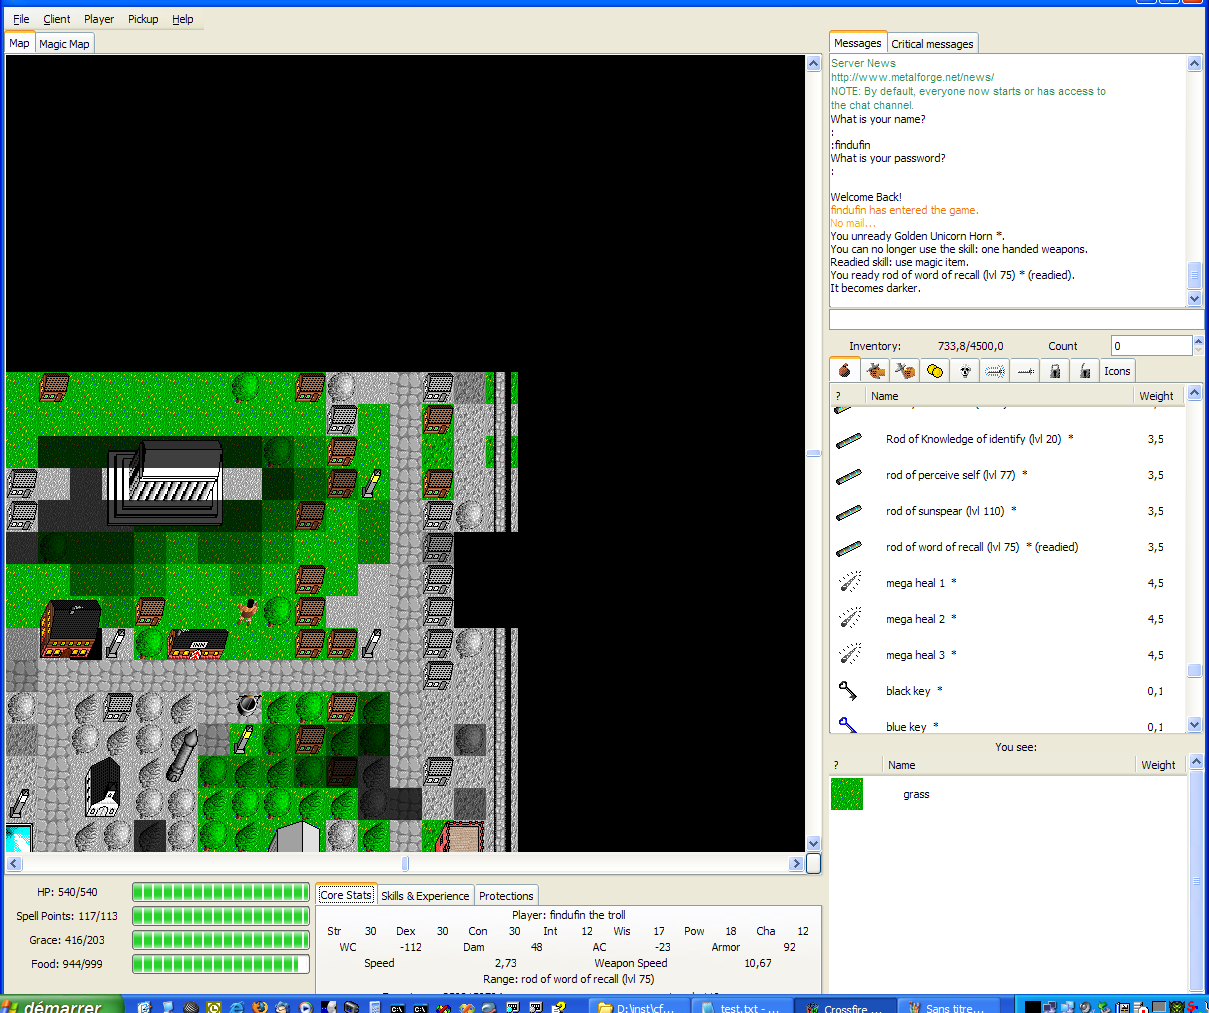
Task: Click the grass tile icon under You see
Action: pyautogui.click(x=847, y=794)
